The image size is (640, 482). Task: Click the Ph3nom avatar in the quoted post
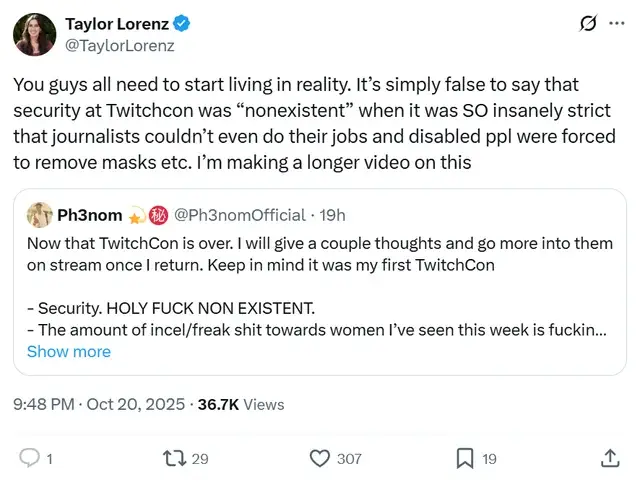click(40, 214)
